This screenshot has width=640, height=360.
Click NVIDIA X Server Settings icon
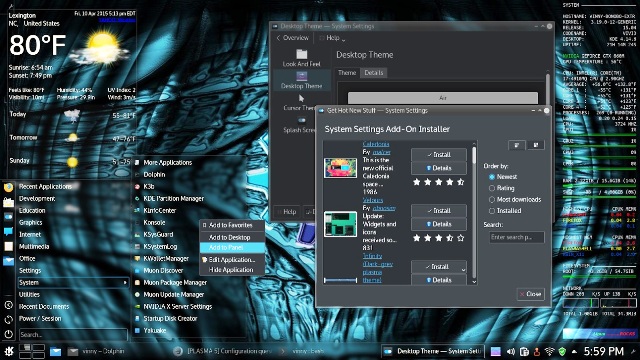click(x=137, y=307)
